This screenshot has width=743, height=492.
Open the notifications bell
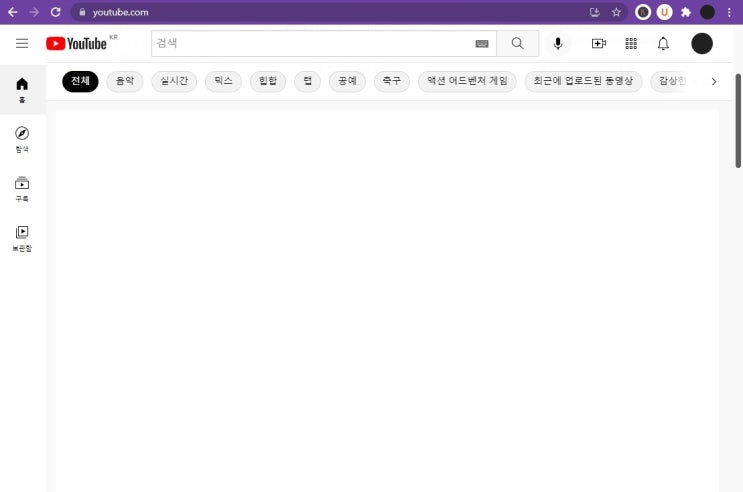663,44
